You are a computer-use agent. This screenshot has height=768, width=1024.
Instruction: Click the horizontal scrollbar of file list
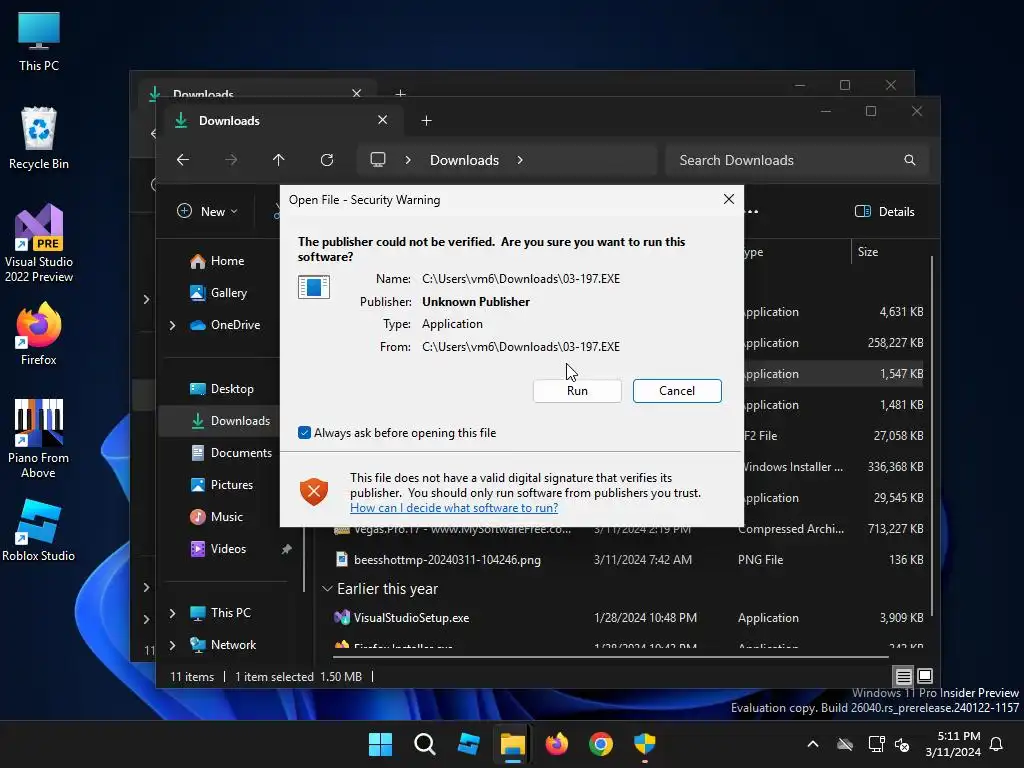(x=611, y=656)
